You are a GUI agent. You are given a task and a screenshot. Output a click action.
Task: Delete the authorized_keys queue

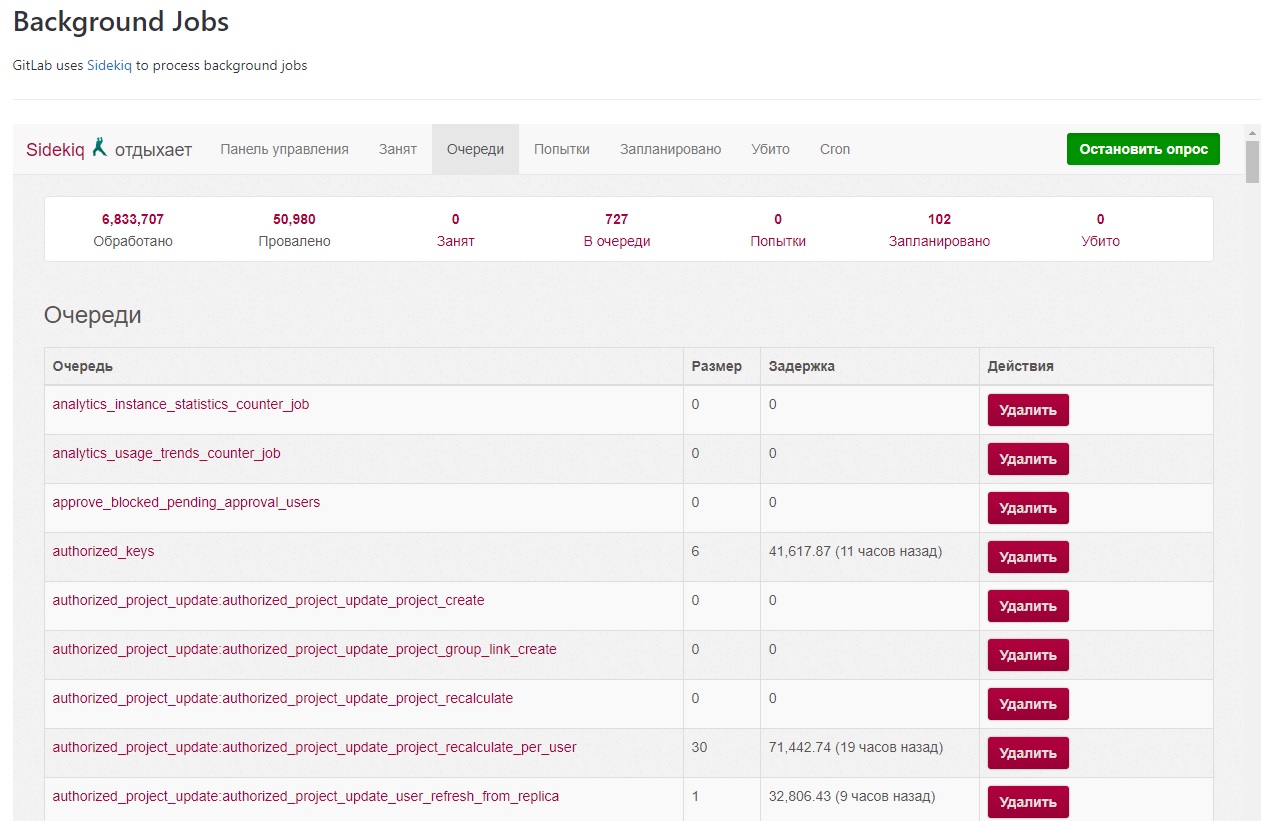[x=1027, y=556]
